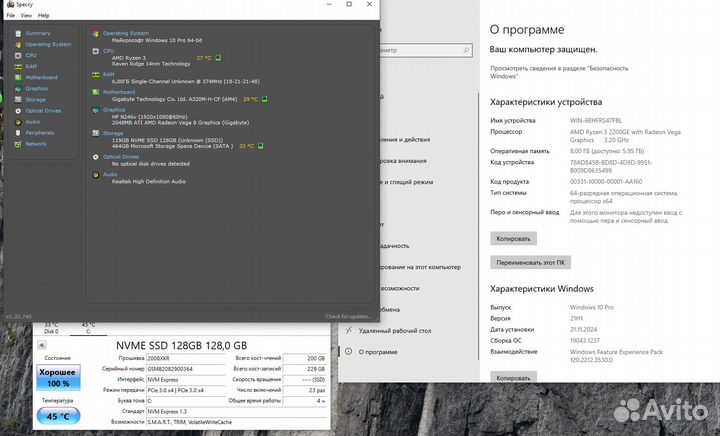Click drive title NVME SSD 128GB 128,0 GB
The height and width of the screenshot is (436, 720).
[181, 346]
